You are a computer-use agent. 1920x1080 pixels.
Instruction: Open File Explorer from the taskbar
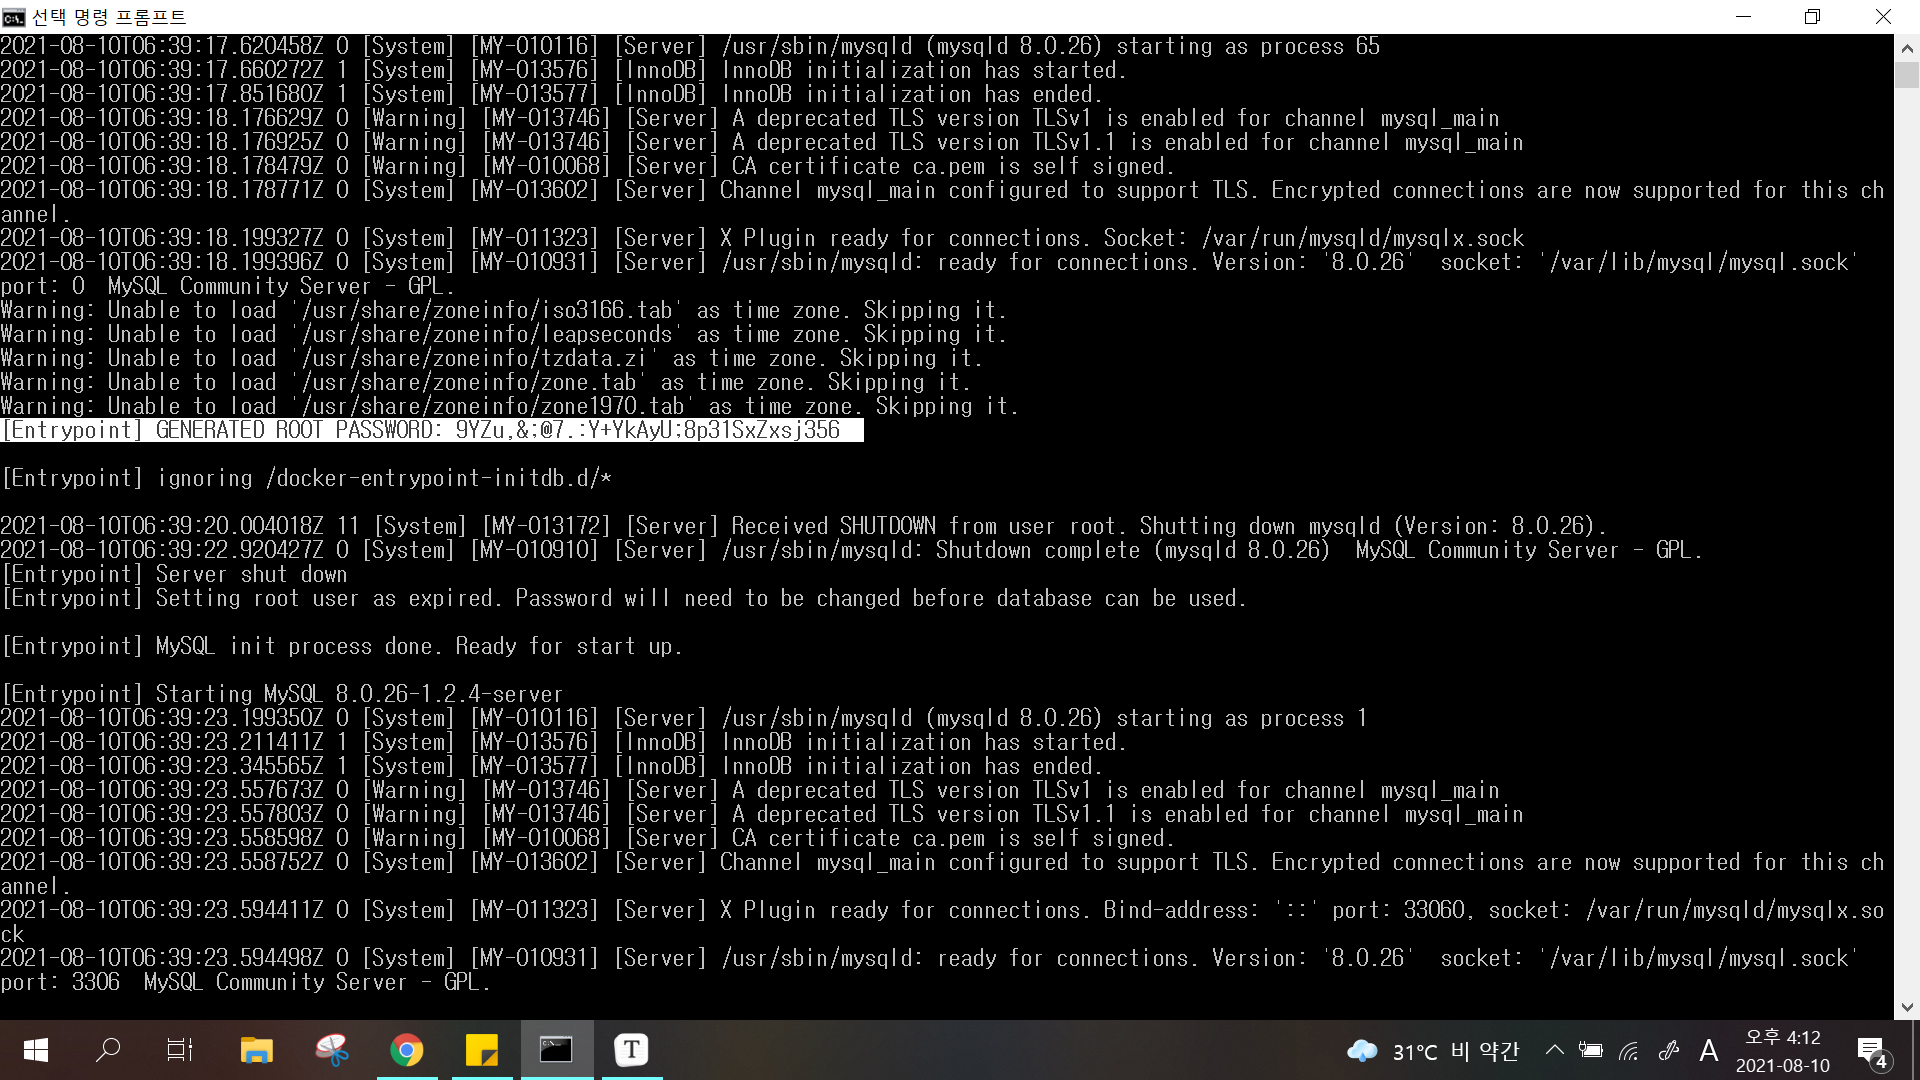(256, 1050)
